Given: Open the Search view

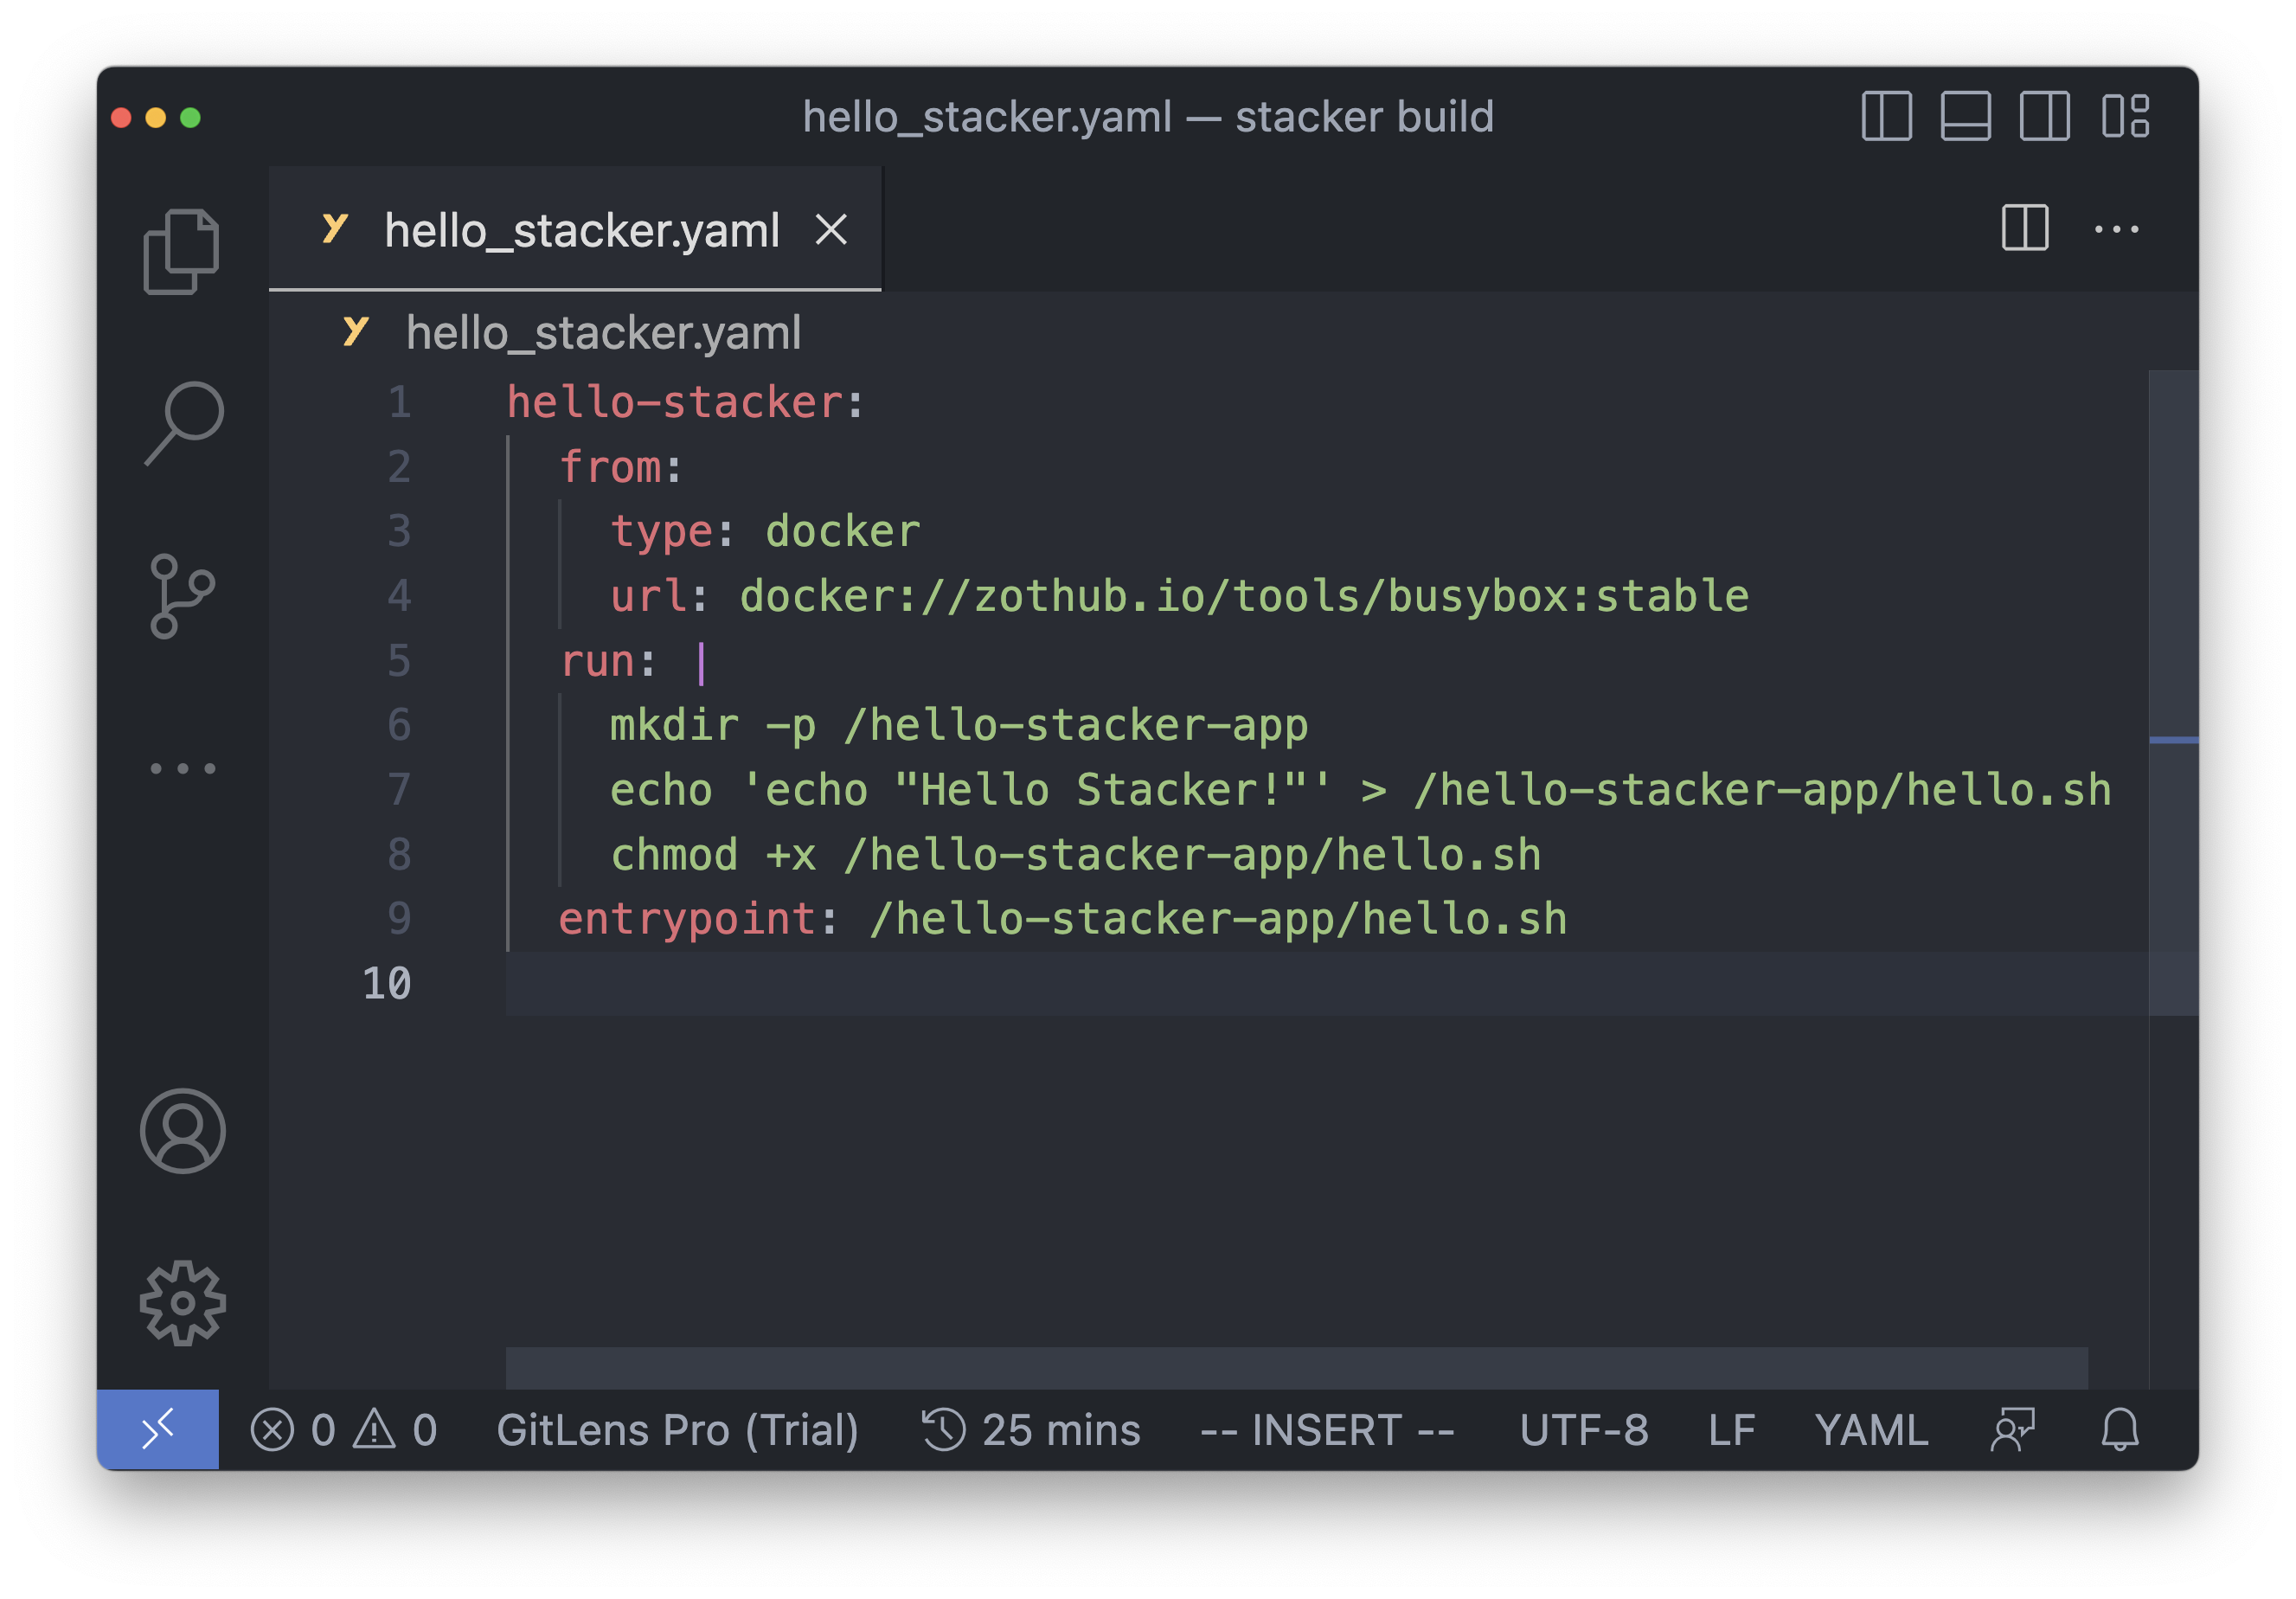Looking at the screenshot, I should [x=184, y=423].
